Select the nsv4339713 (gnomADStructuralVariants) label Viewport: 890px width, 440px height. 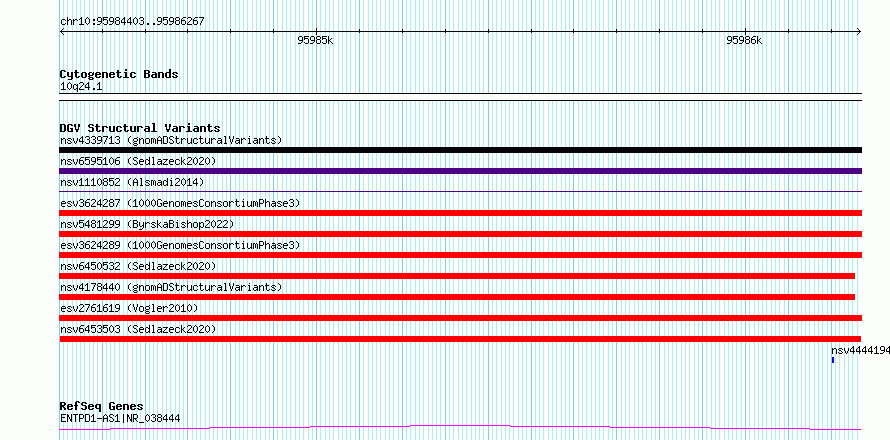171,140
